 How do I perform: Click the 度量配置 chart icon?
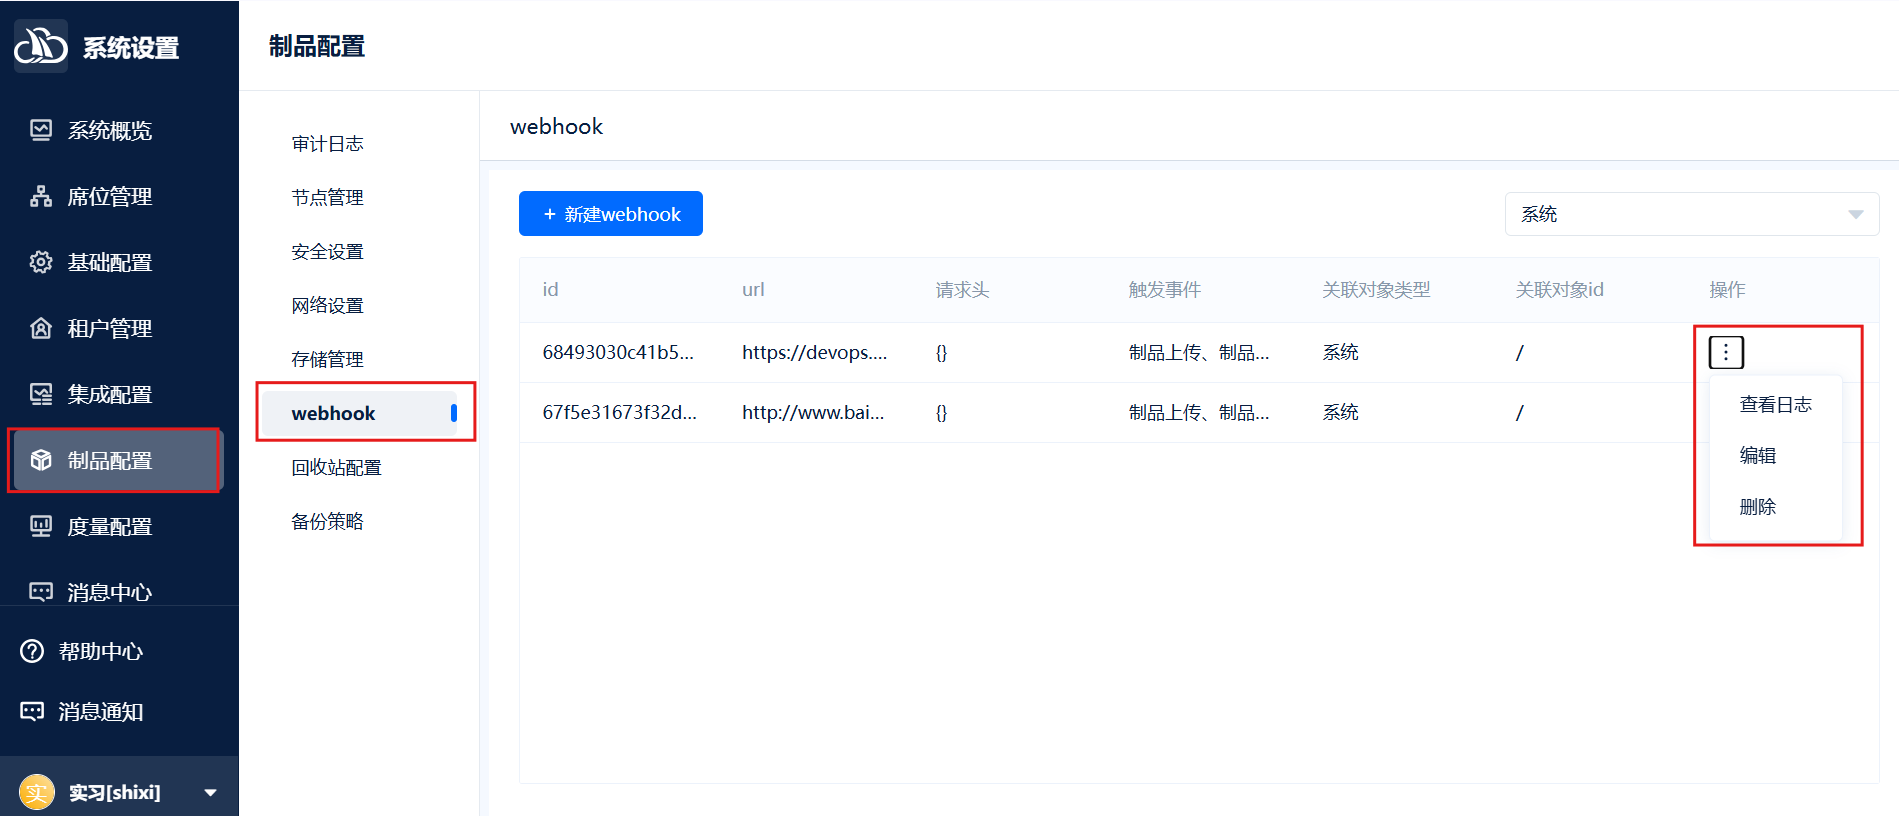pyautogui.click(x=41, y=526)
